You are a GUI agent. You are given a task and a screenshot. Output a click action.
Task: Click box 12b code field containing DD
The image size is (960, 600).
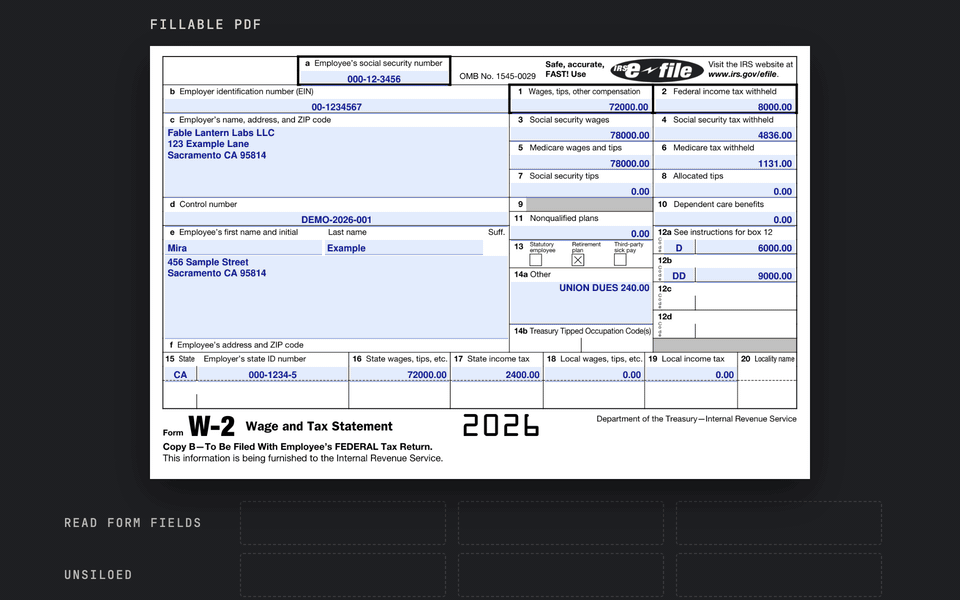pos(678,276)
